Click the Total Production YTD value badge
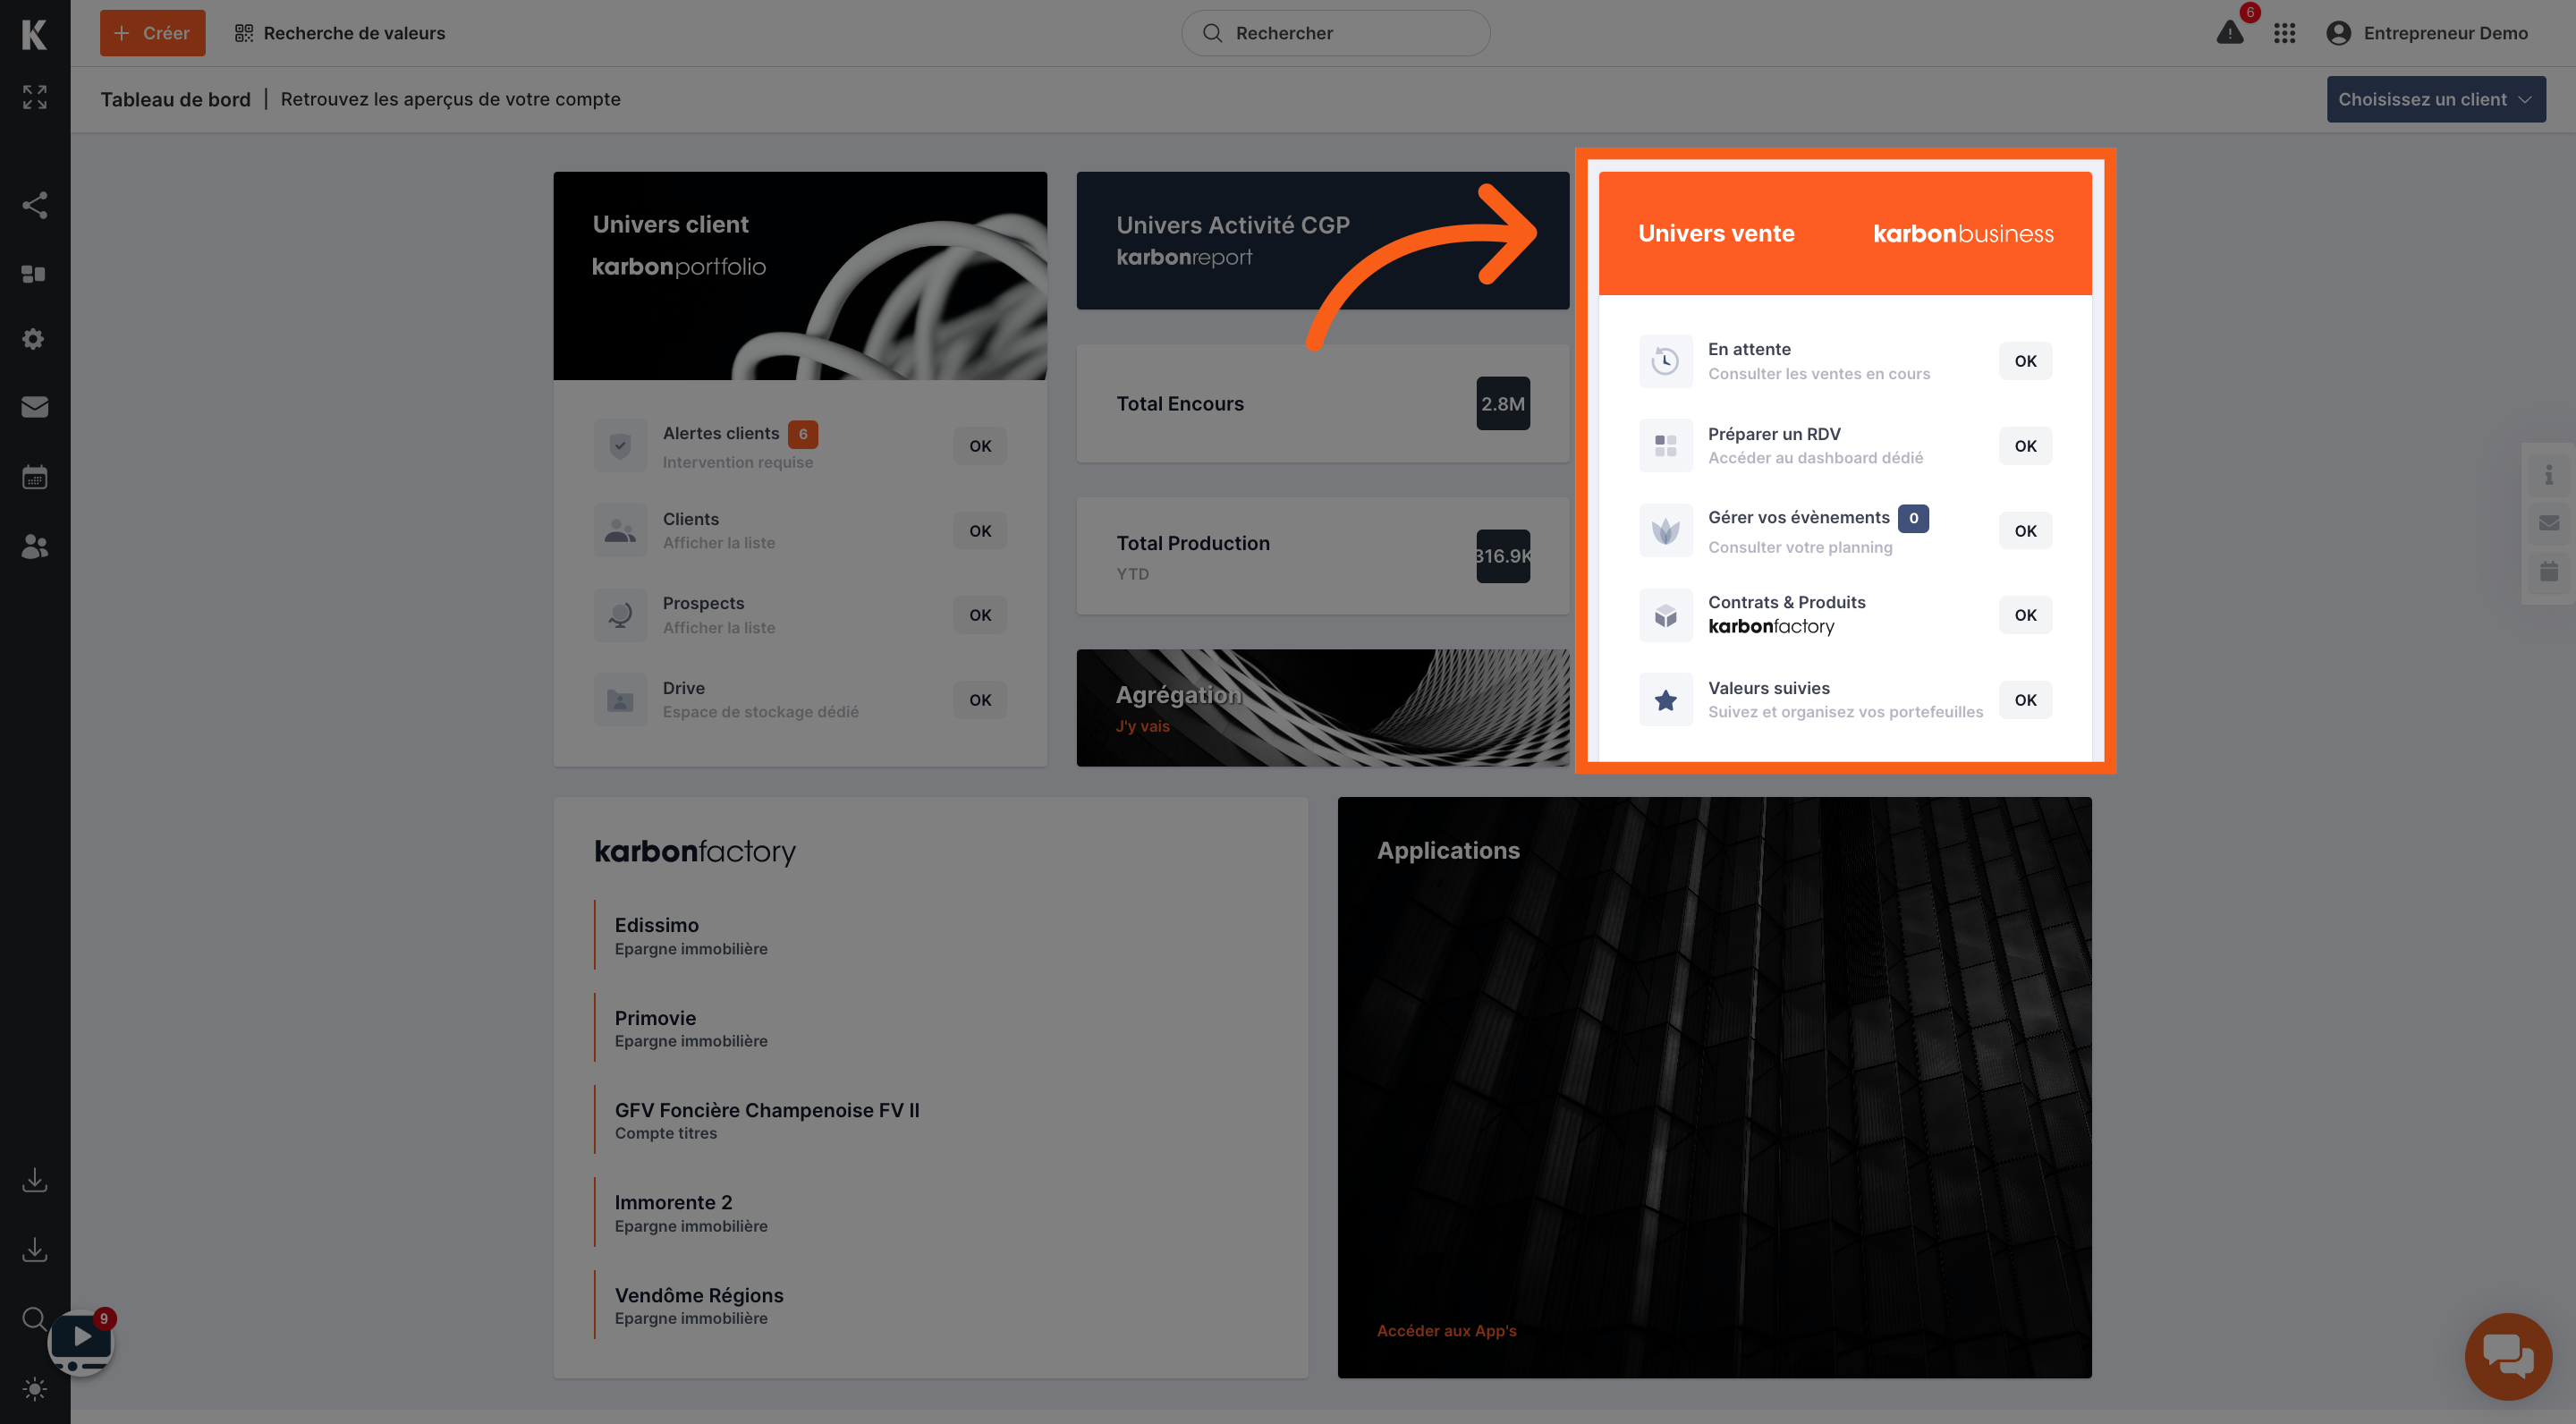 point(1502,556)
